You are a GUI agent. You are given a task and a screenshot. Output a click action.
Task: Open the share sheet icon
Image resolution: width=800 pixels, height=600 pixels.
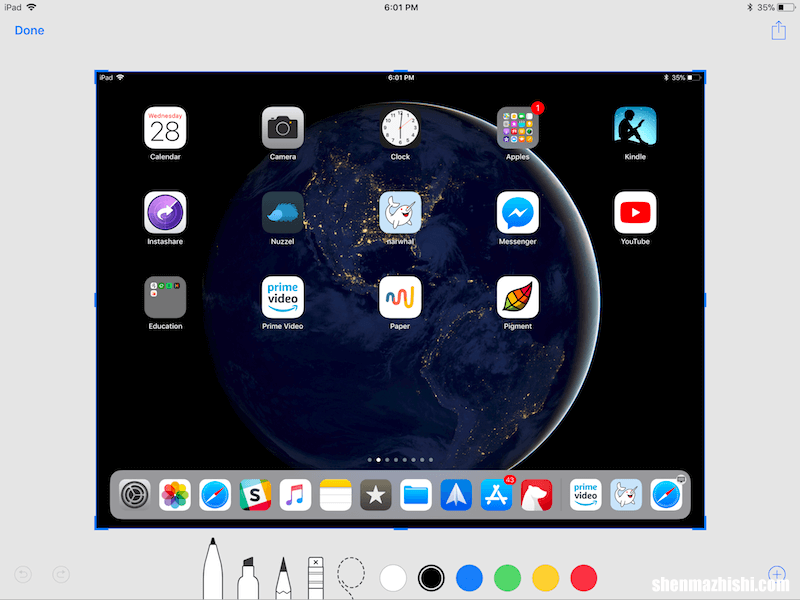[x=778, y=30]
